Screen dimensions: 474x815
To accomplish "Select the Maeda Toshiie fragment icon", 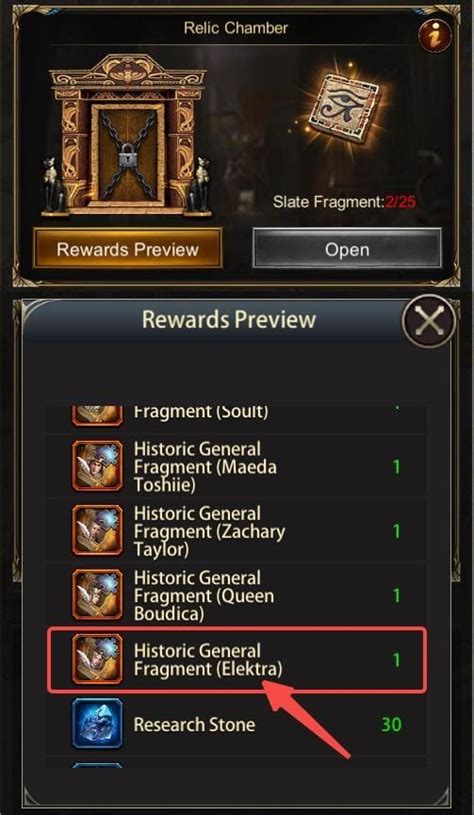I will pos(98,466).
